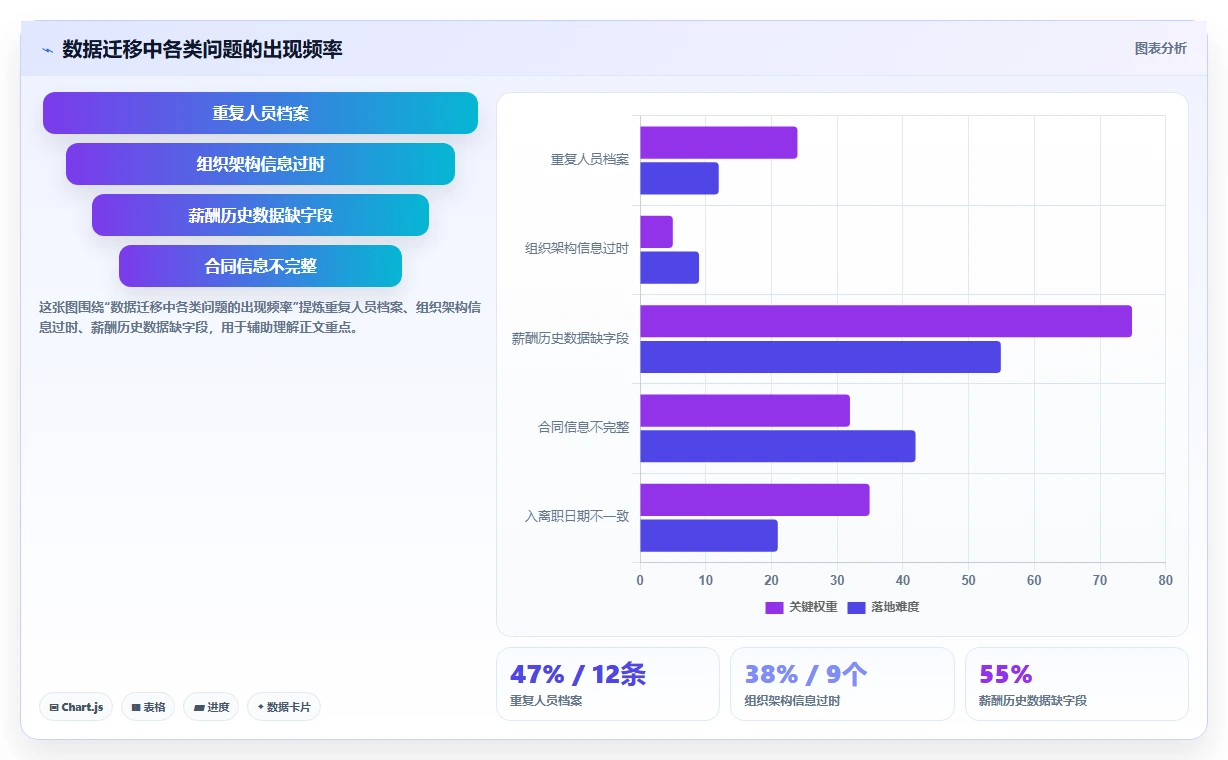This screenshot has width=1228, height=760.
Task: Click the page title 数据迁移中各类问题的出现频率
Action: tap(202, 49)
